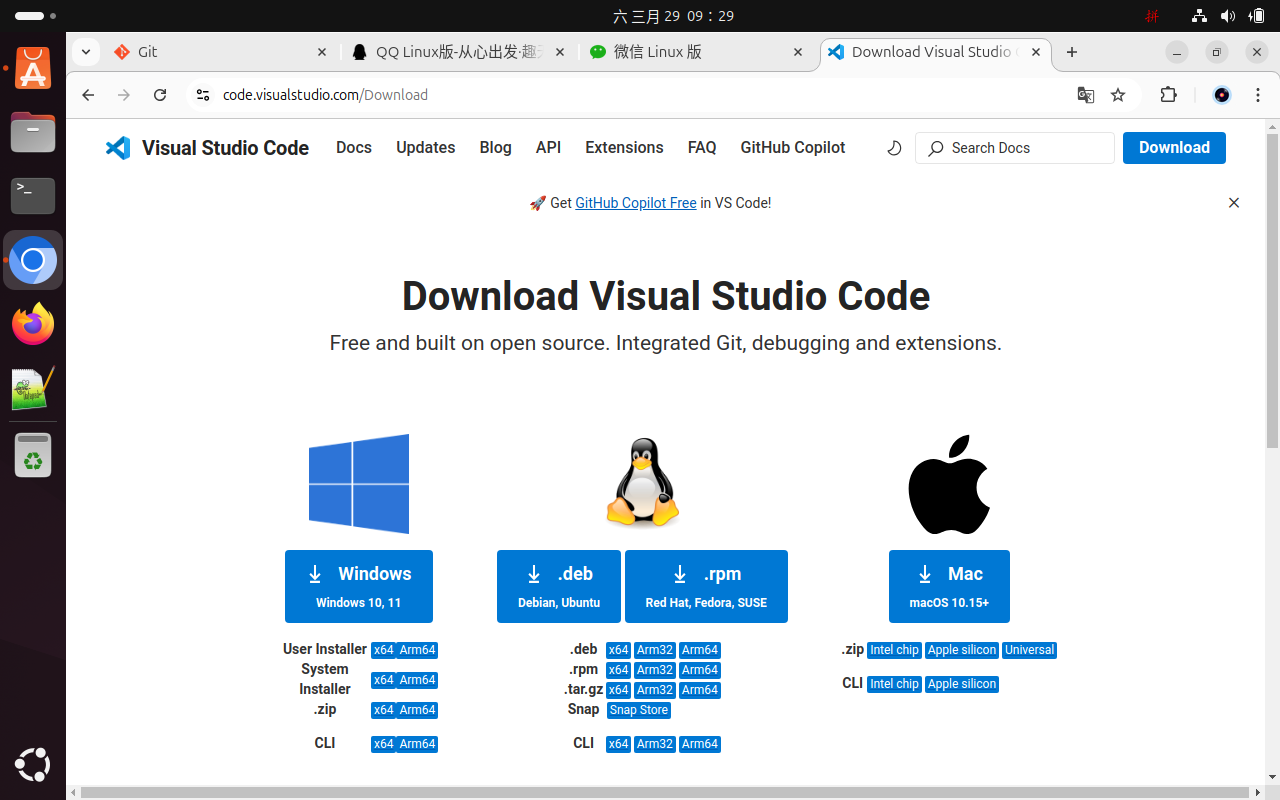
Task: Click the system volume icon in top bar
Action: (1228, 16)
